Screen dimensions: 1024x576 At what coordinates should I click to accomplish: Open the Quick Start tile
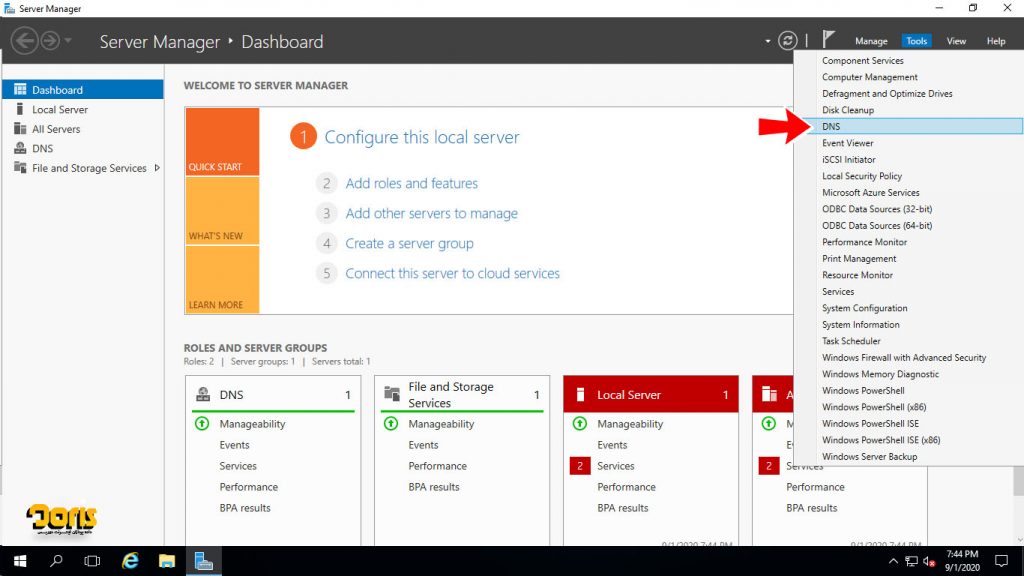[x=222, y=142]
